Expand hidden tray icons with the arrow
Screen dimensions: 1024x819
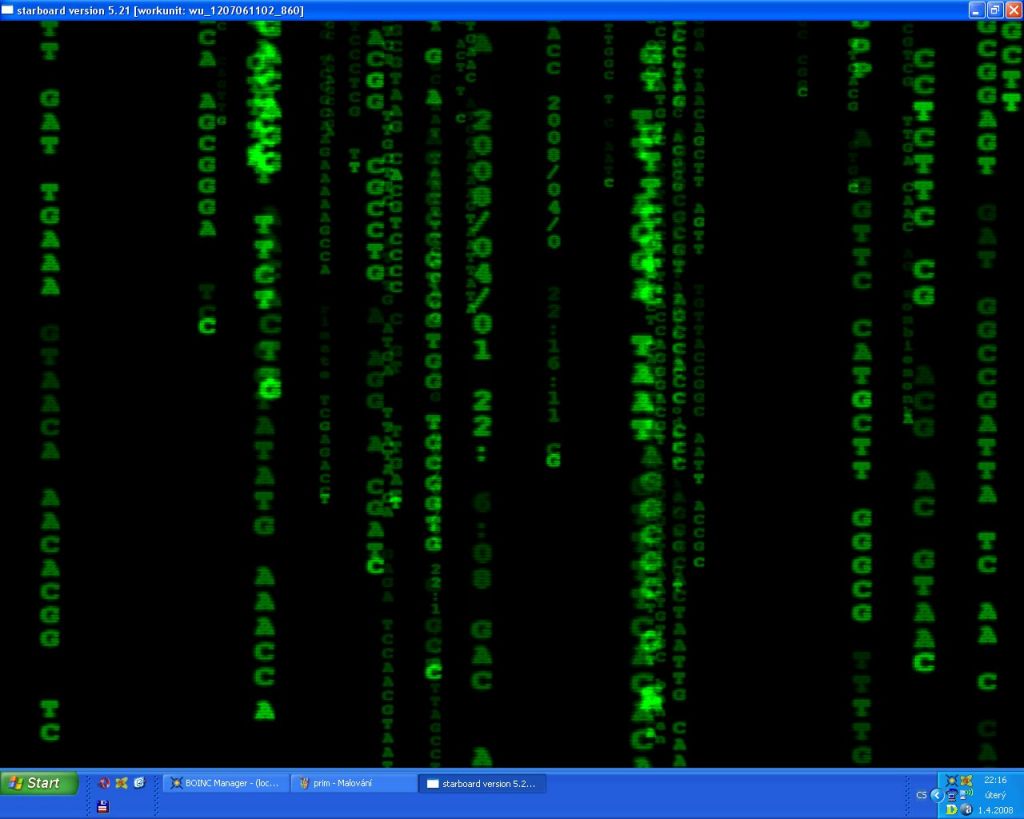click(936, 795)
